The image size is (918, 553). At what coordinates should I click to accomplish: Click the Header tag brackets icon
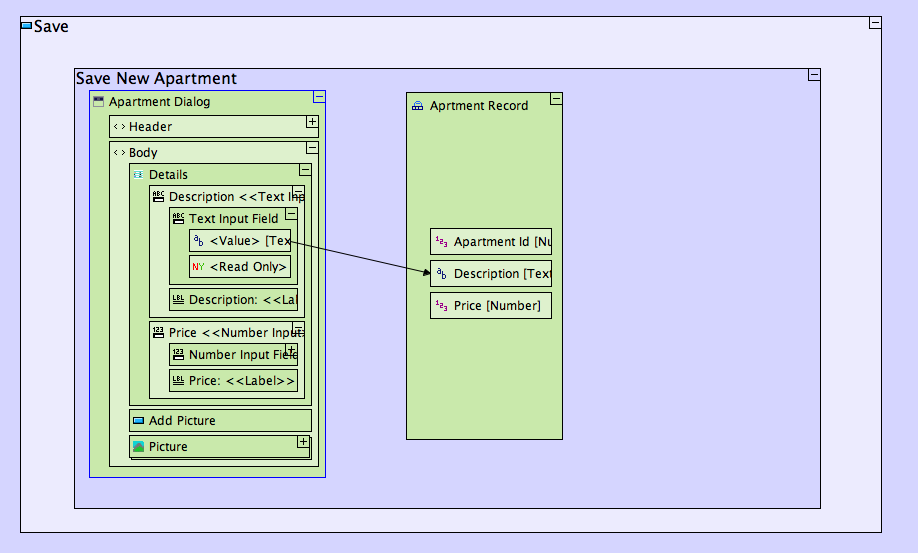pyautogui.click(x=118, y=127)
